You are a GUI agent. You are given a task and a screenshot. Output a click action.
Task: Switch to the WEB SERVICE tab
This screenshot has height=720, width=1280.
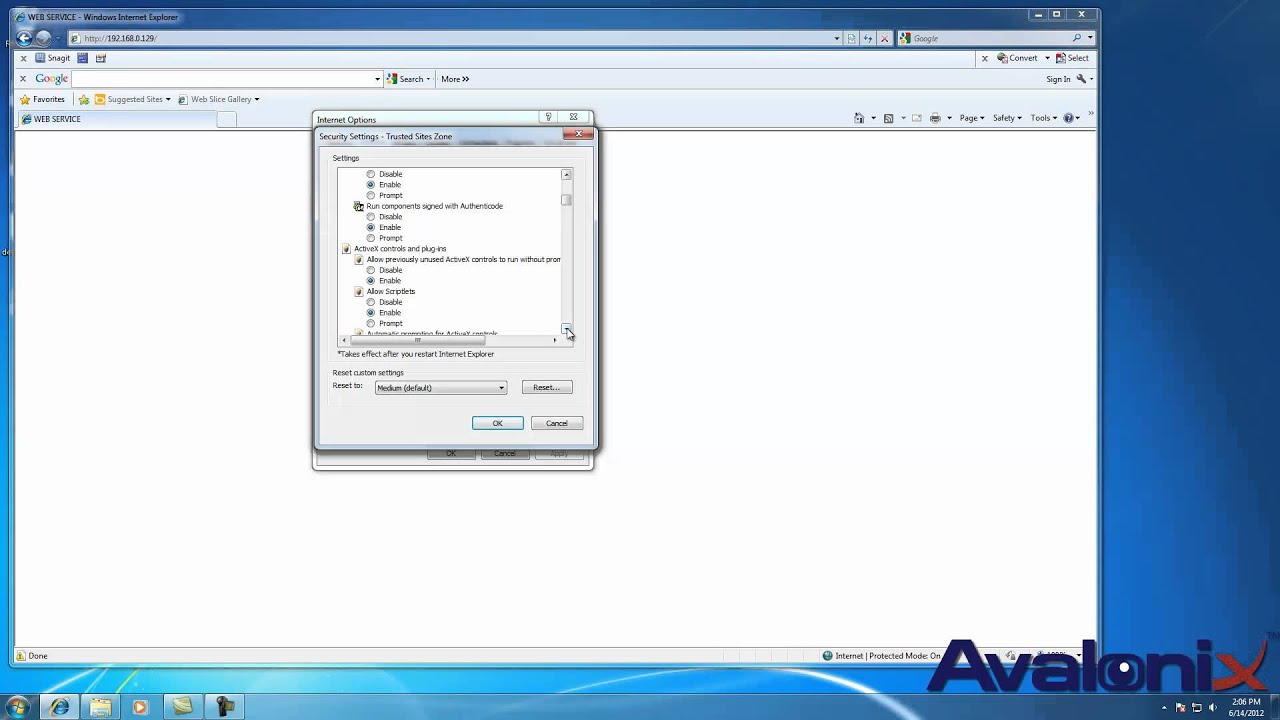click(x=116, y=119)
